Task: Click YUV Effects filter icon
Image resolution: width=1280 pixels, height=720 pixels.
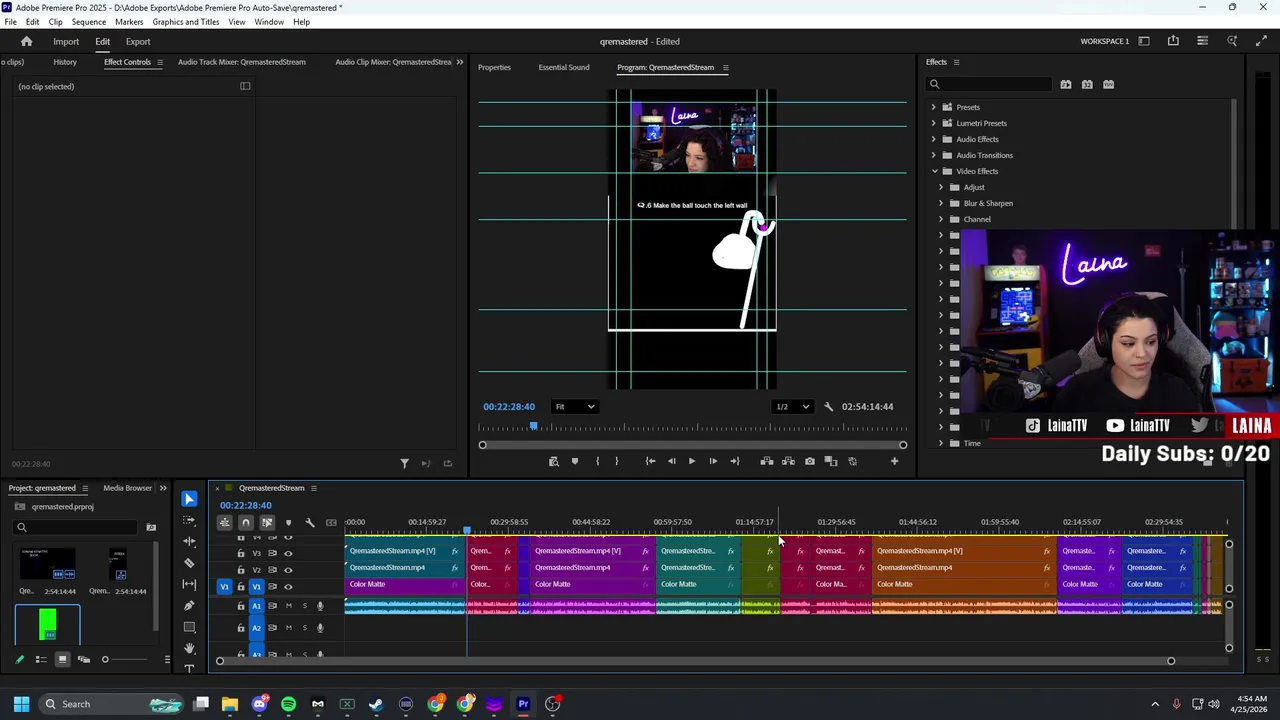Action: click(x=1108, y=84)
